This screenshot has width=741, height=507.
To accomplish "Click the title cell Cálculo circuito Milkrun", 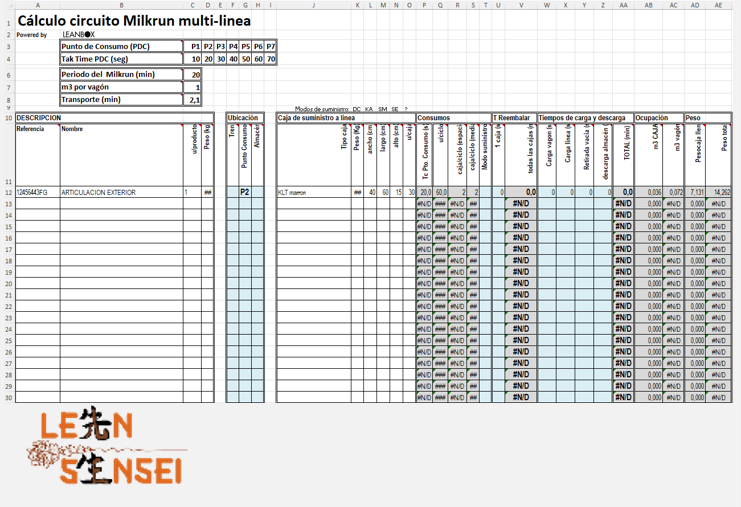I will (x=134, y=20).
